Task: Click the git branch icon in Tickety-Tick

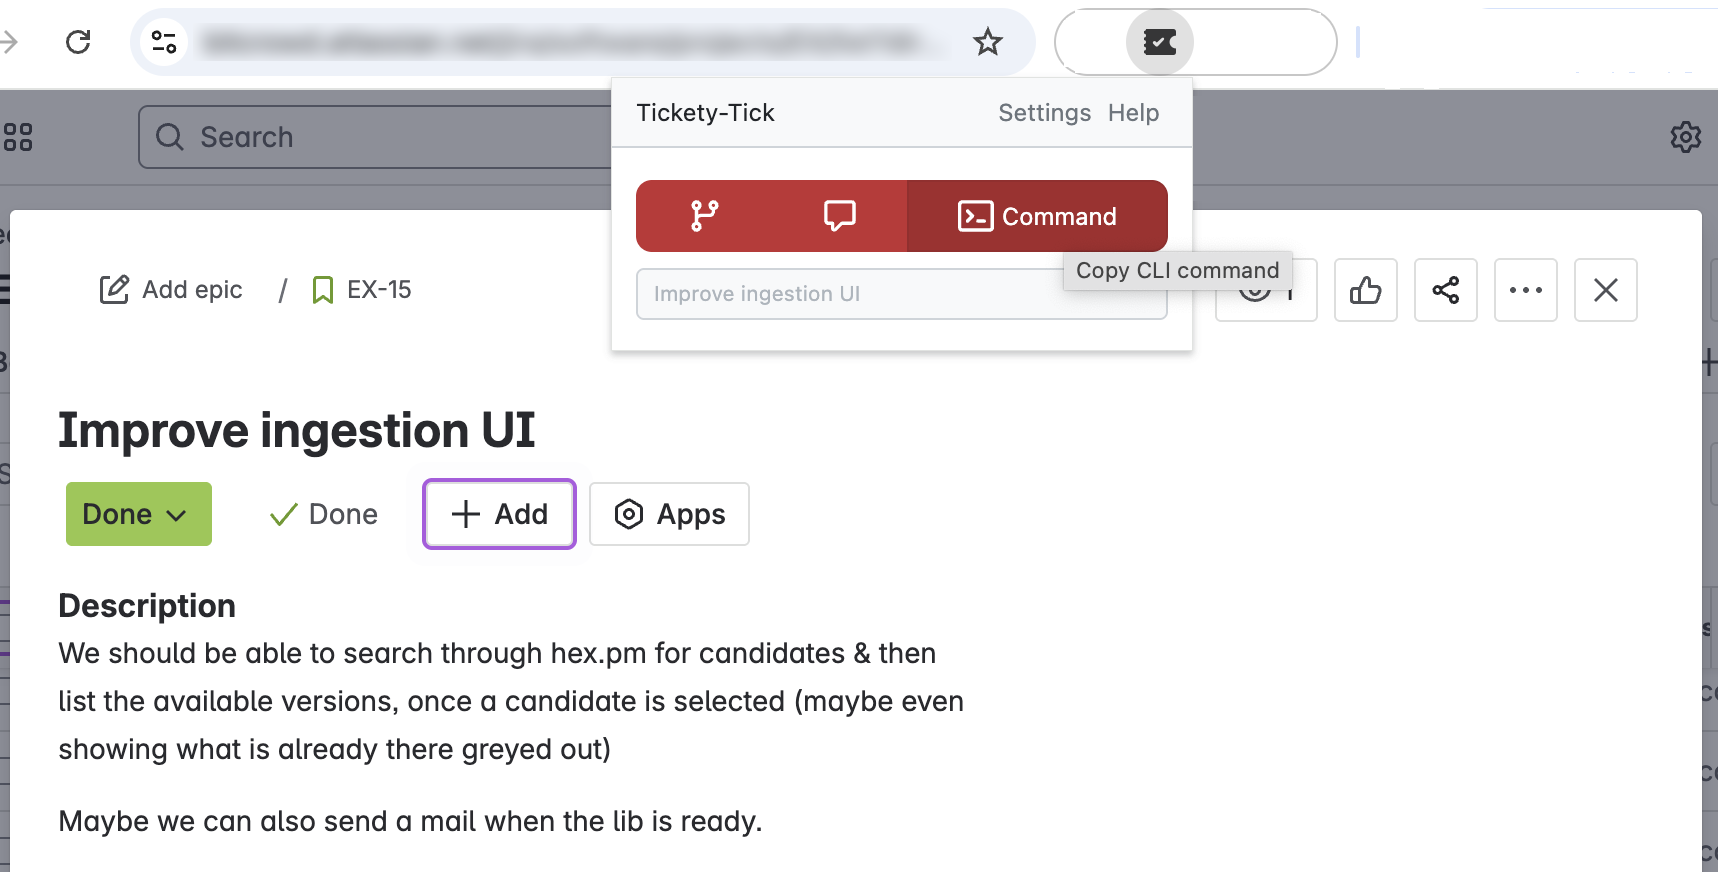Action: [x=704, y=216]
